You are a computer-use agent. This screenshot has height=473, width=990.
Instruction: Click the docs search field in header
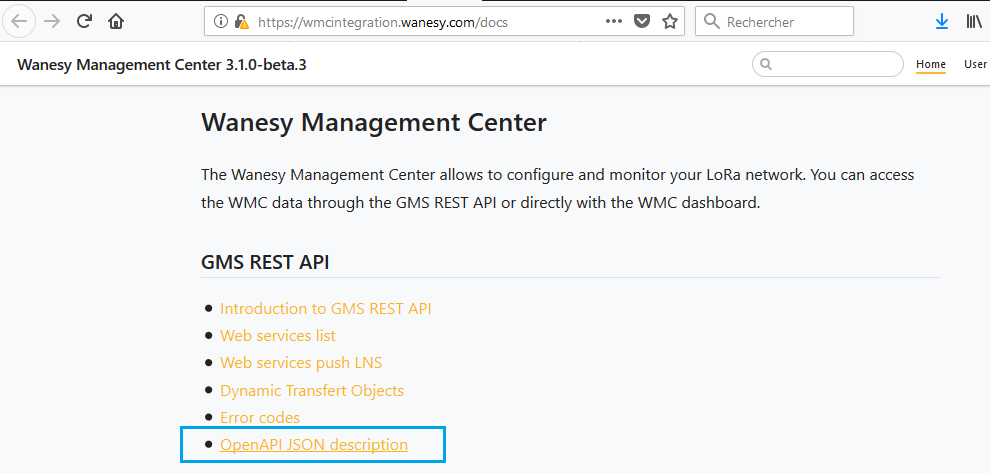[x=835, y=64]
